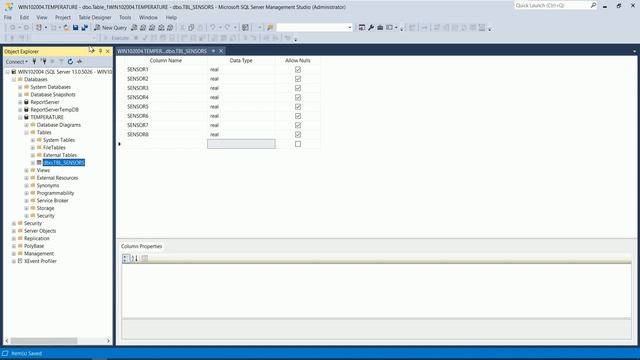Click the empty Data Type cell in new row
The width and height of the screenshot is (640, 360).
241,144
